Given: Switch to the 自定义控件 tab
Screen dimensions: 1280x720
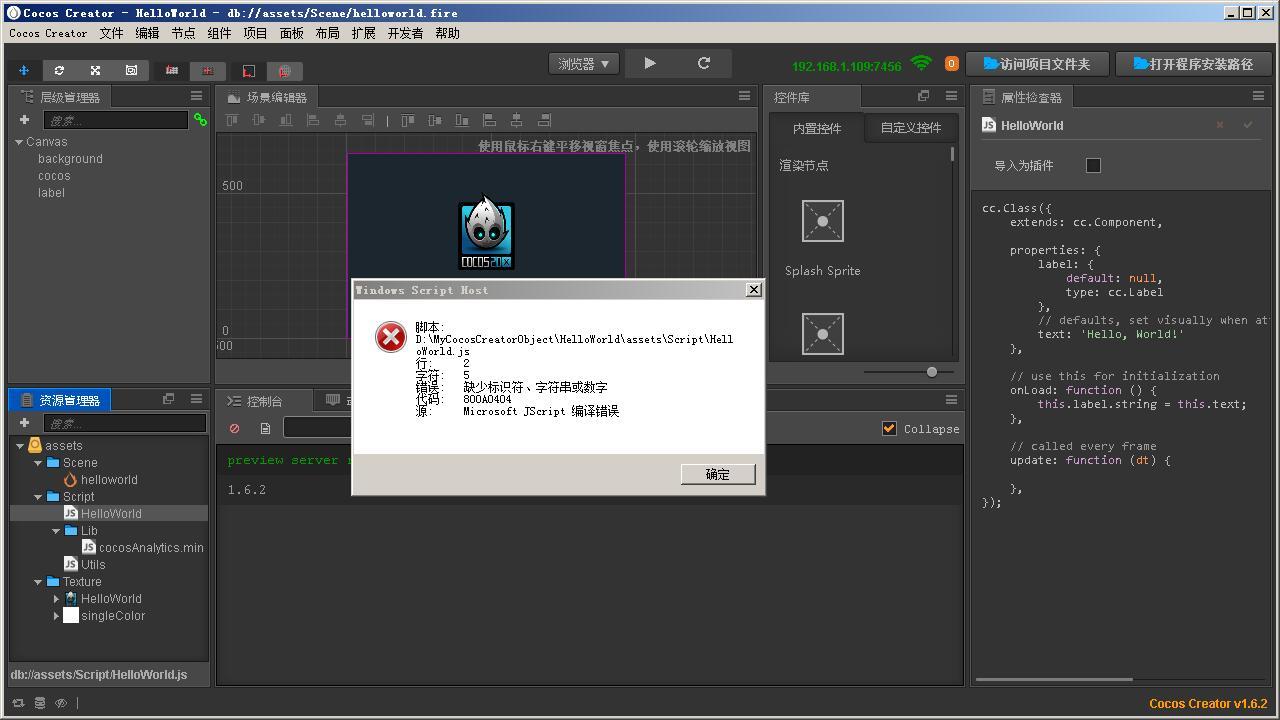Looking at the screenshot, I should pyautogui.click(x=911, y=128).
